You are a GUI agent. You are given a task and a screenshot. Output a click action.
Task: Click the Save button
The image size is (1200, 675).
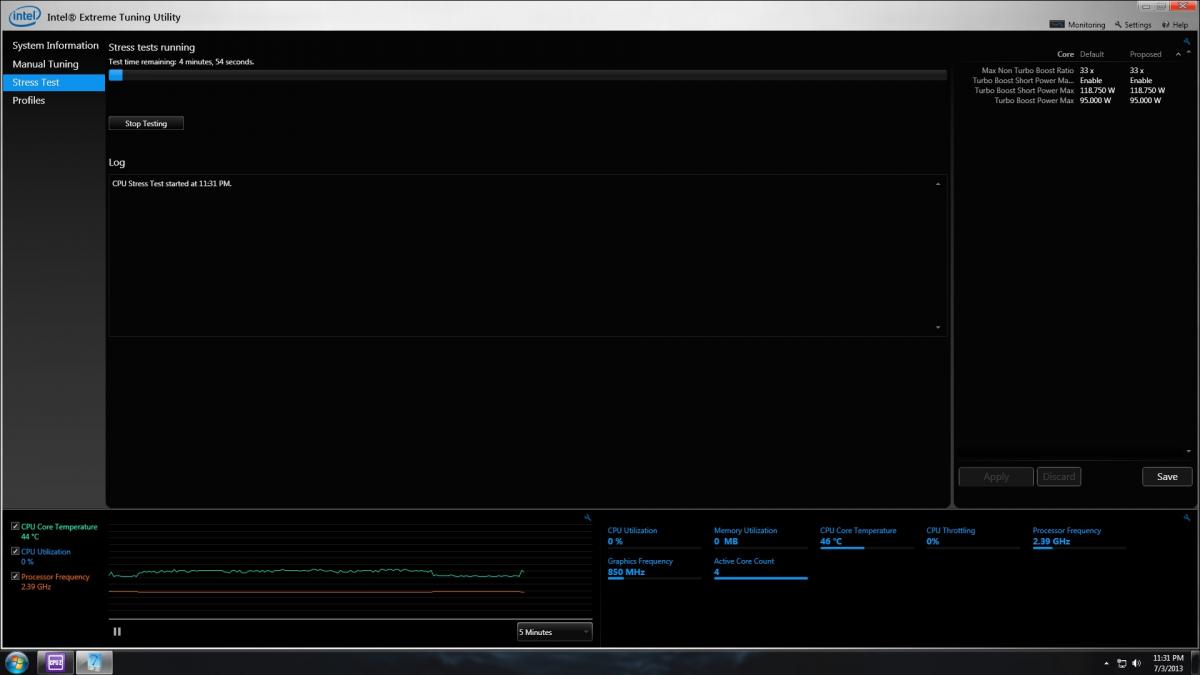point(1167,477)
